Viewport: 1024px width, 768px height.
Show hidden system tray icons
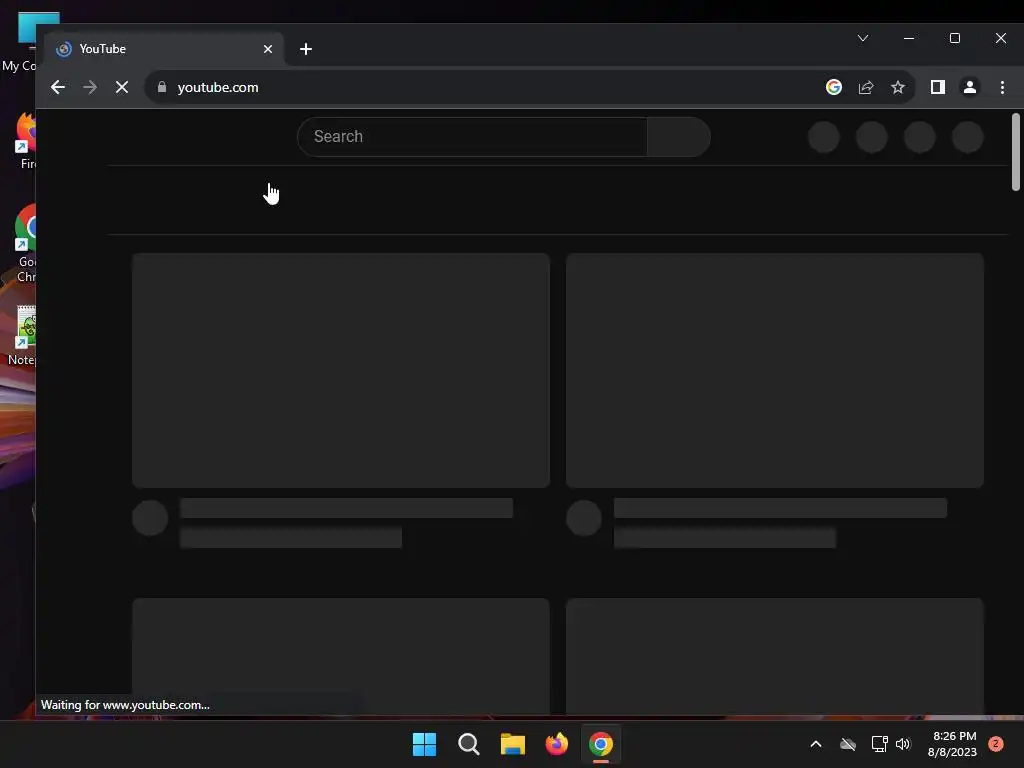(816, 744)
